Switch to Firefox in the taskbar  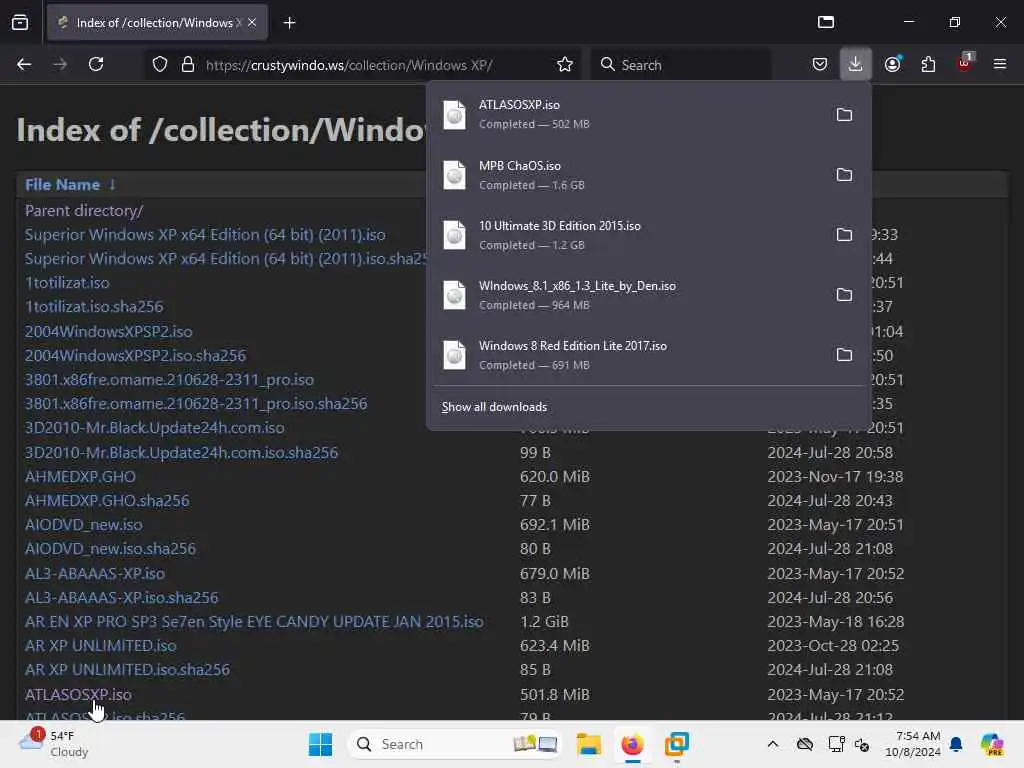point(632,744)
